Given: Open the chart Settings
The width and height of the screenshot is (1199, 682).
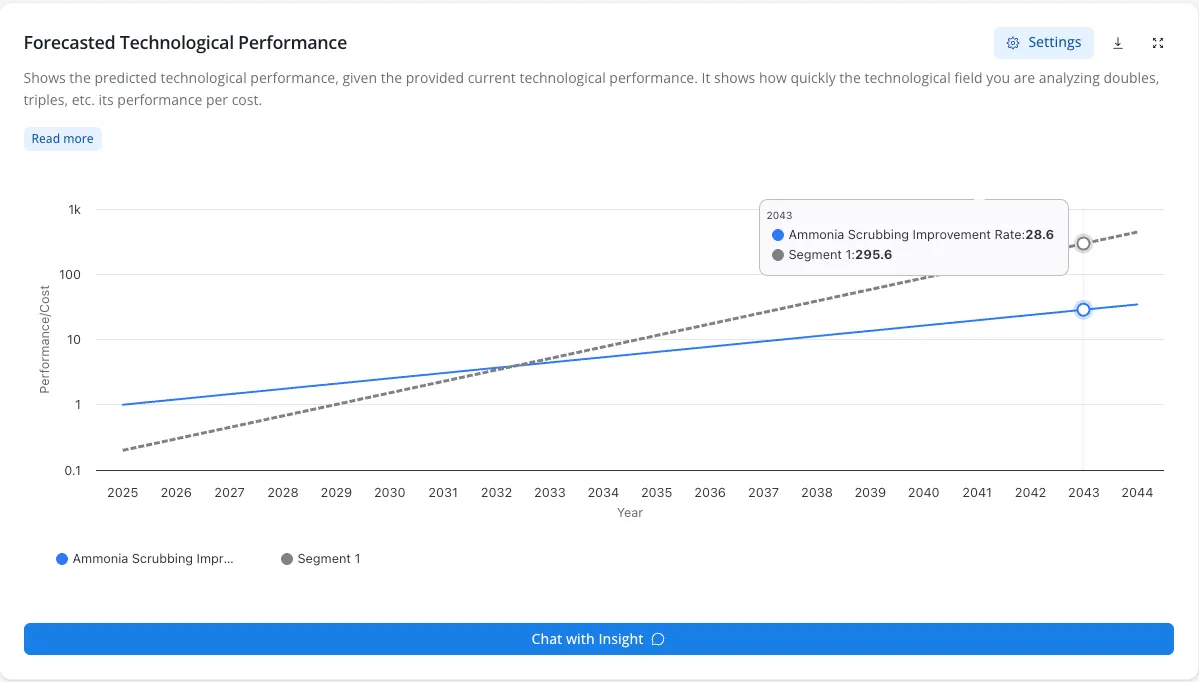Looking at the screenshot, I should click(x=1044, y=43).
